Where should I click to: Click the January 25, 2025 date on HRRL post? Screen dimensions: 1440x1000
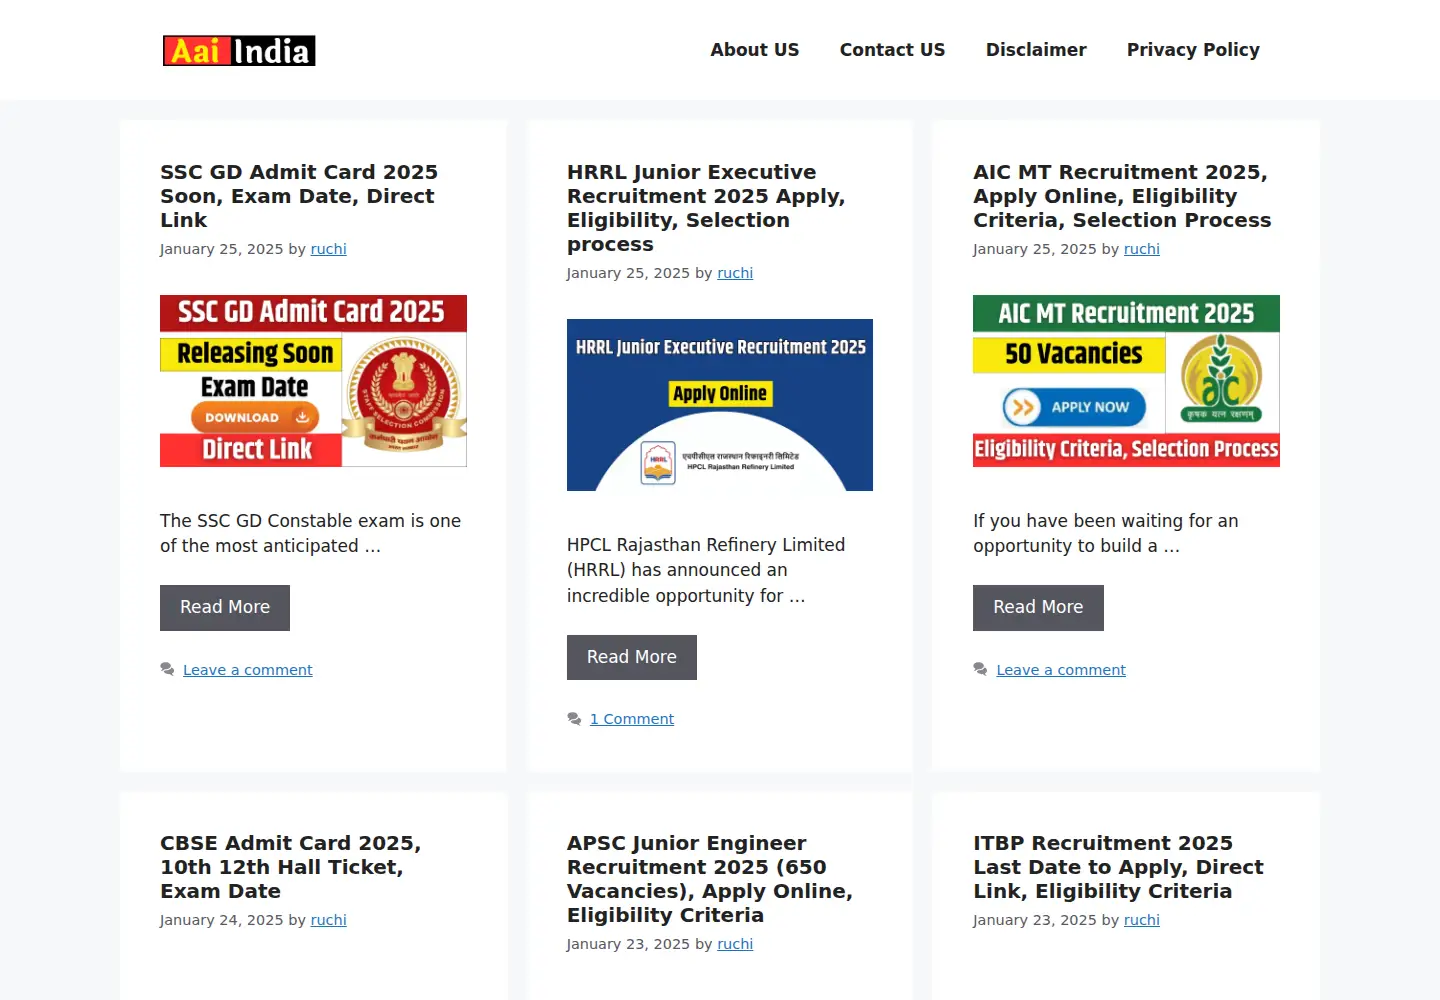628,273
